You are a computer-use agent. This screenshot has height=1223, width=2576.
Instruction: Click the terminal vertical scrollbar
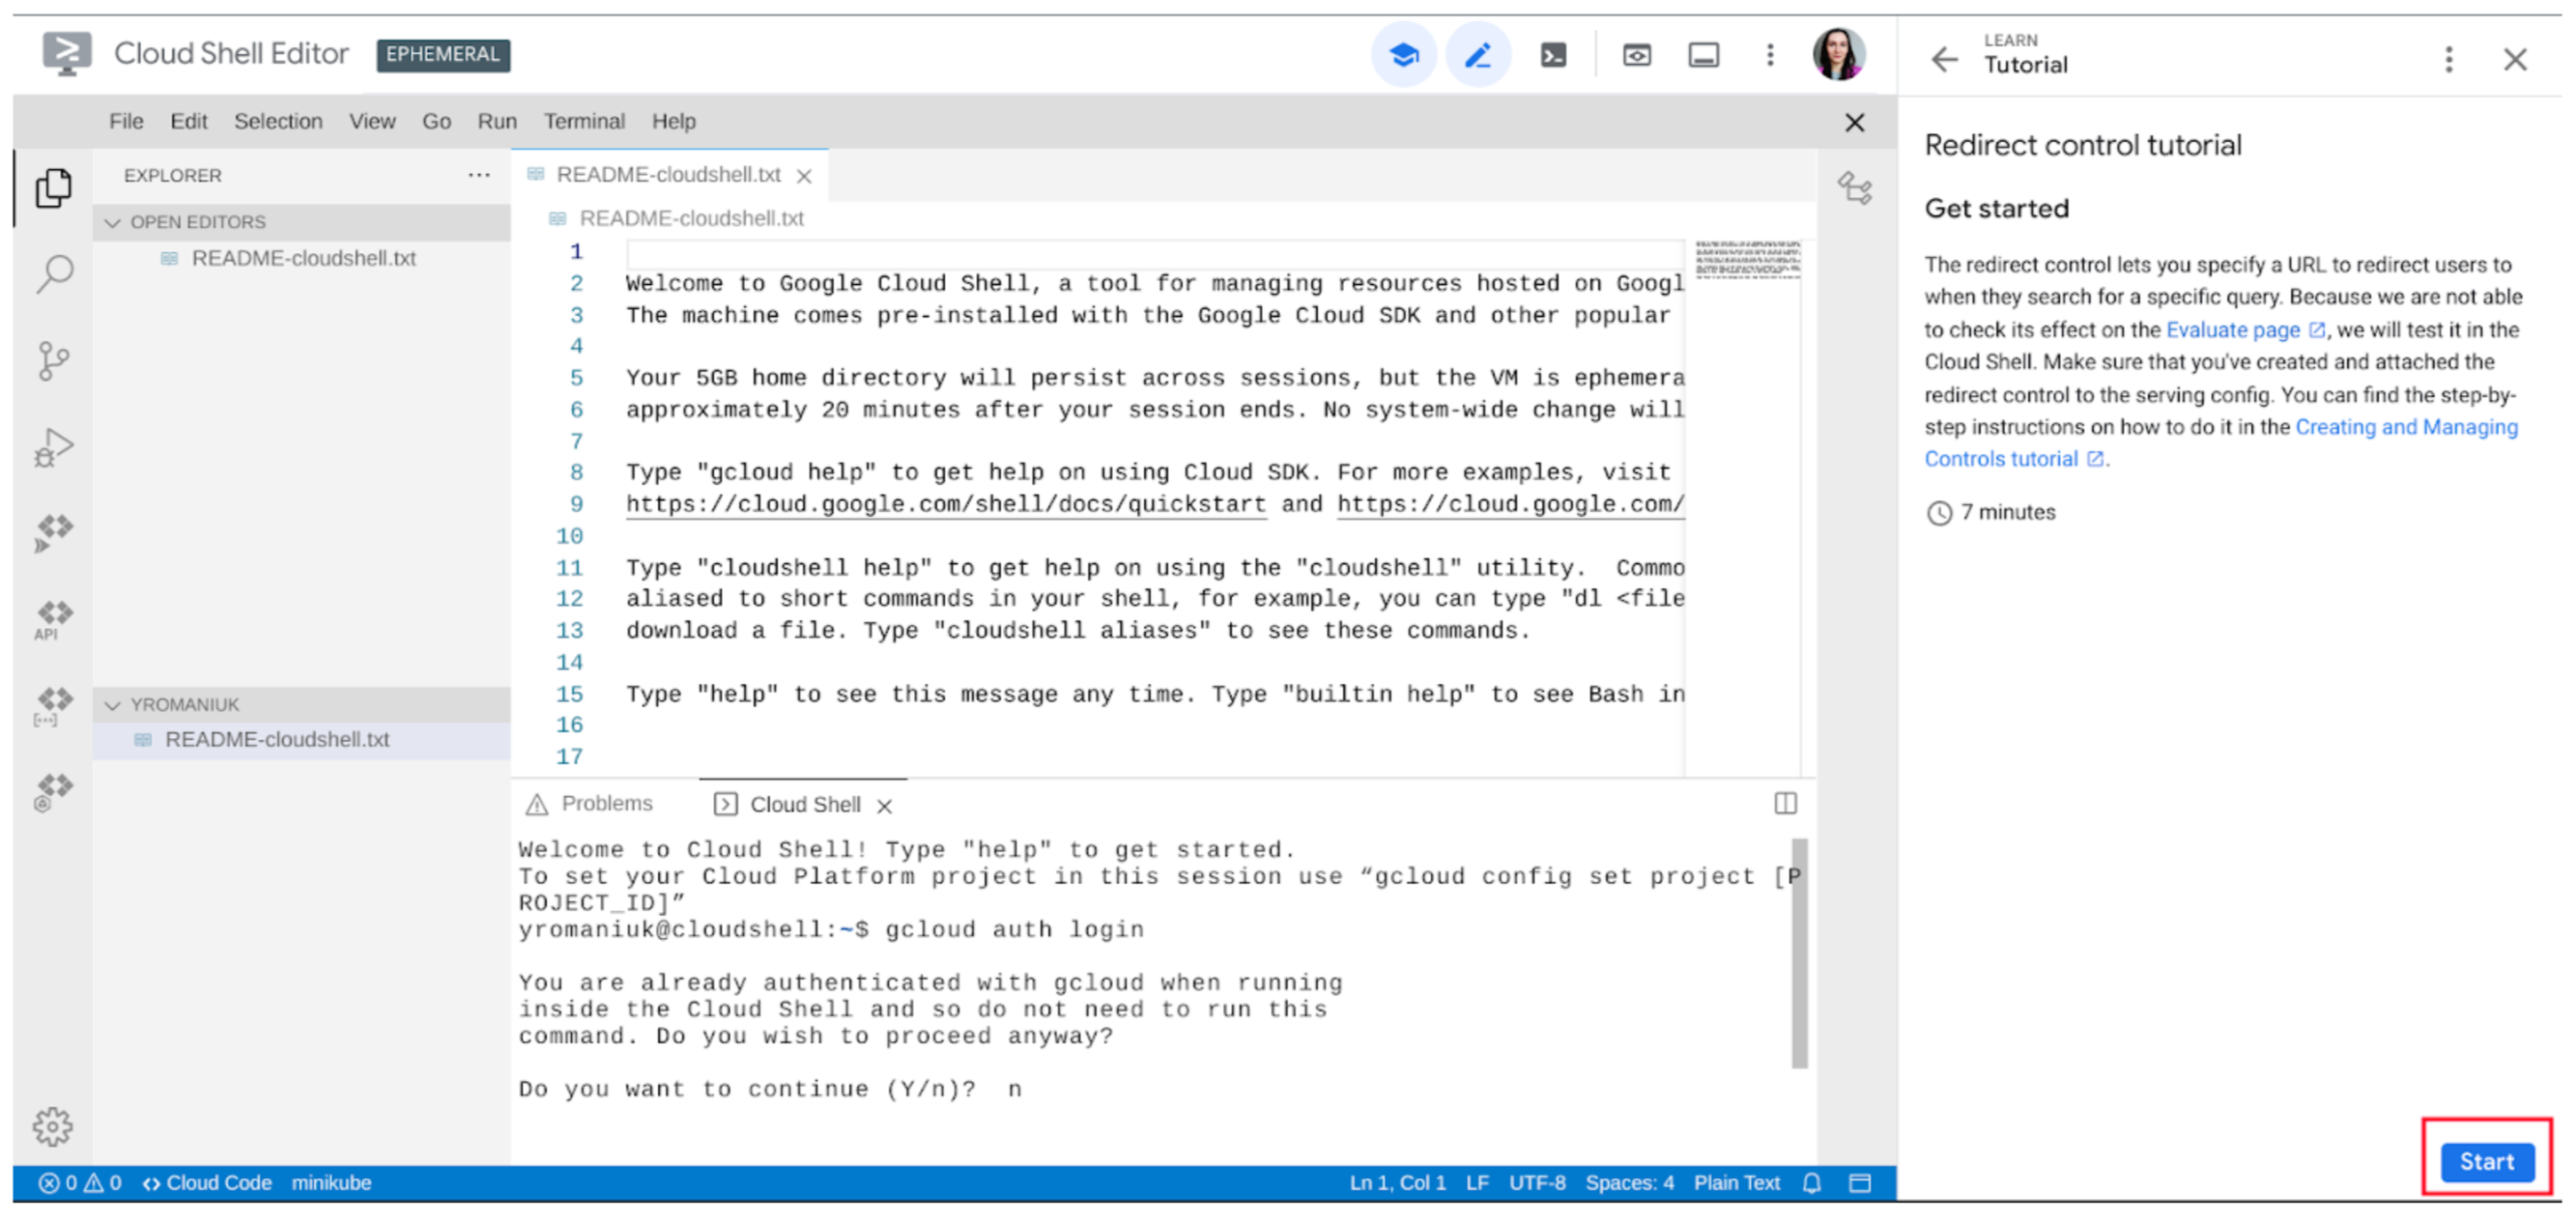(x=1799, y=953)
